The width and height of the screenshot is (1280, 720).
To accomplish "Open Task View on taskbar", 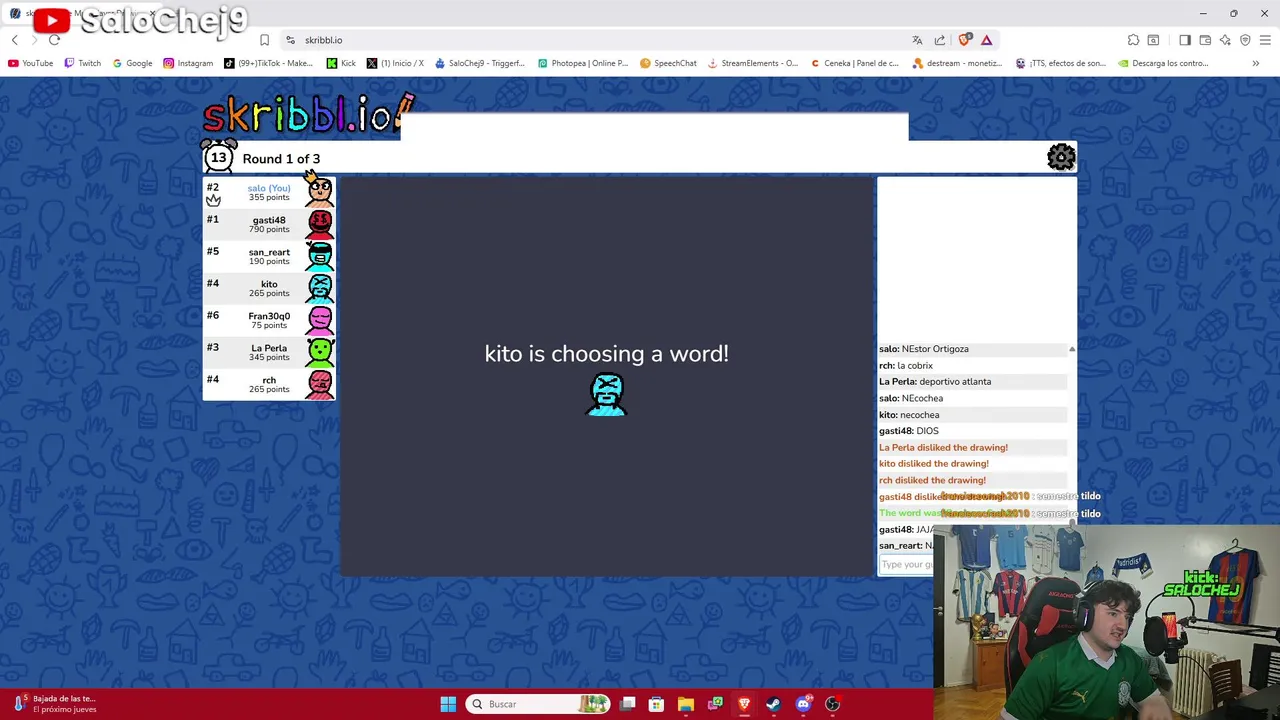I will 627,704.
